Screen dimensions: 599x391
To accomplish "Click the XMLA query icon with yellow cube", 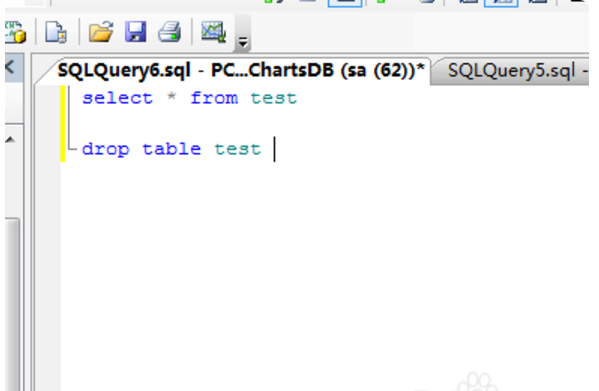I will (15, 32).
